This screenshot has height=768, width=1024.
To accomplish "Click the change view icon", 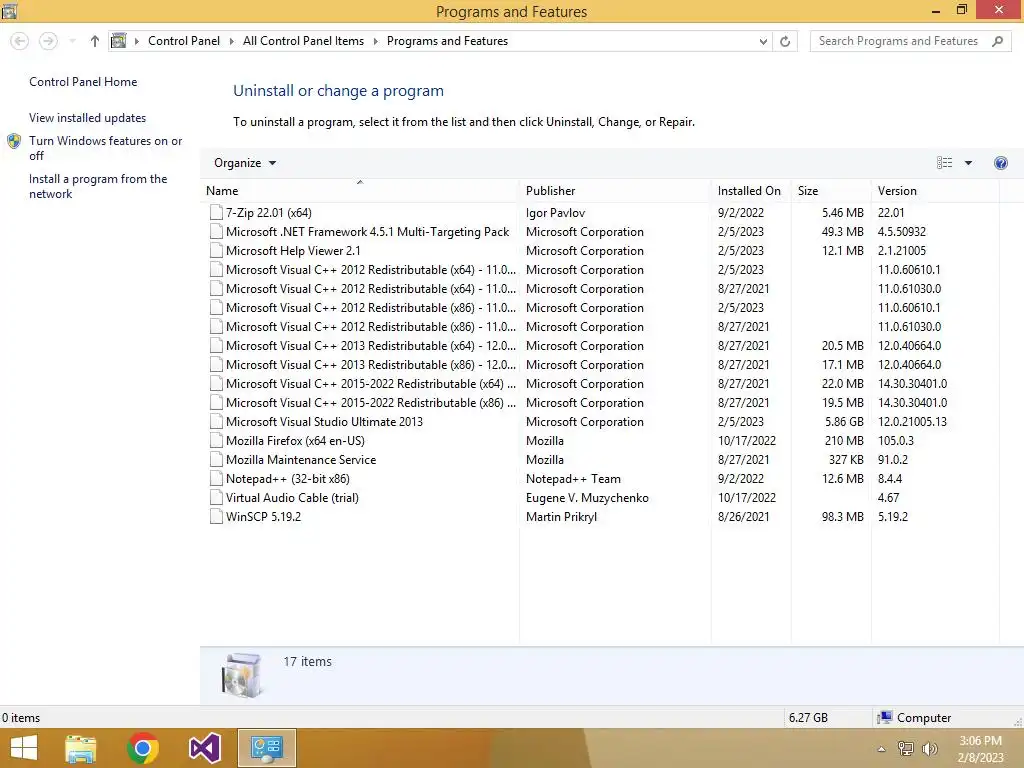I will click(944, 163).
